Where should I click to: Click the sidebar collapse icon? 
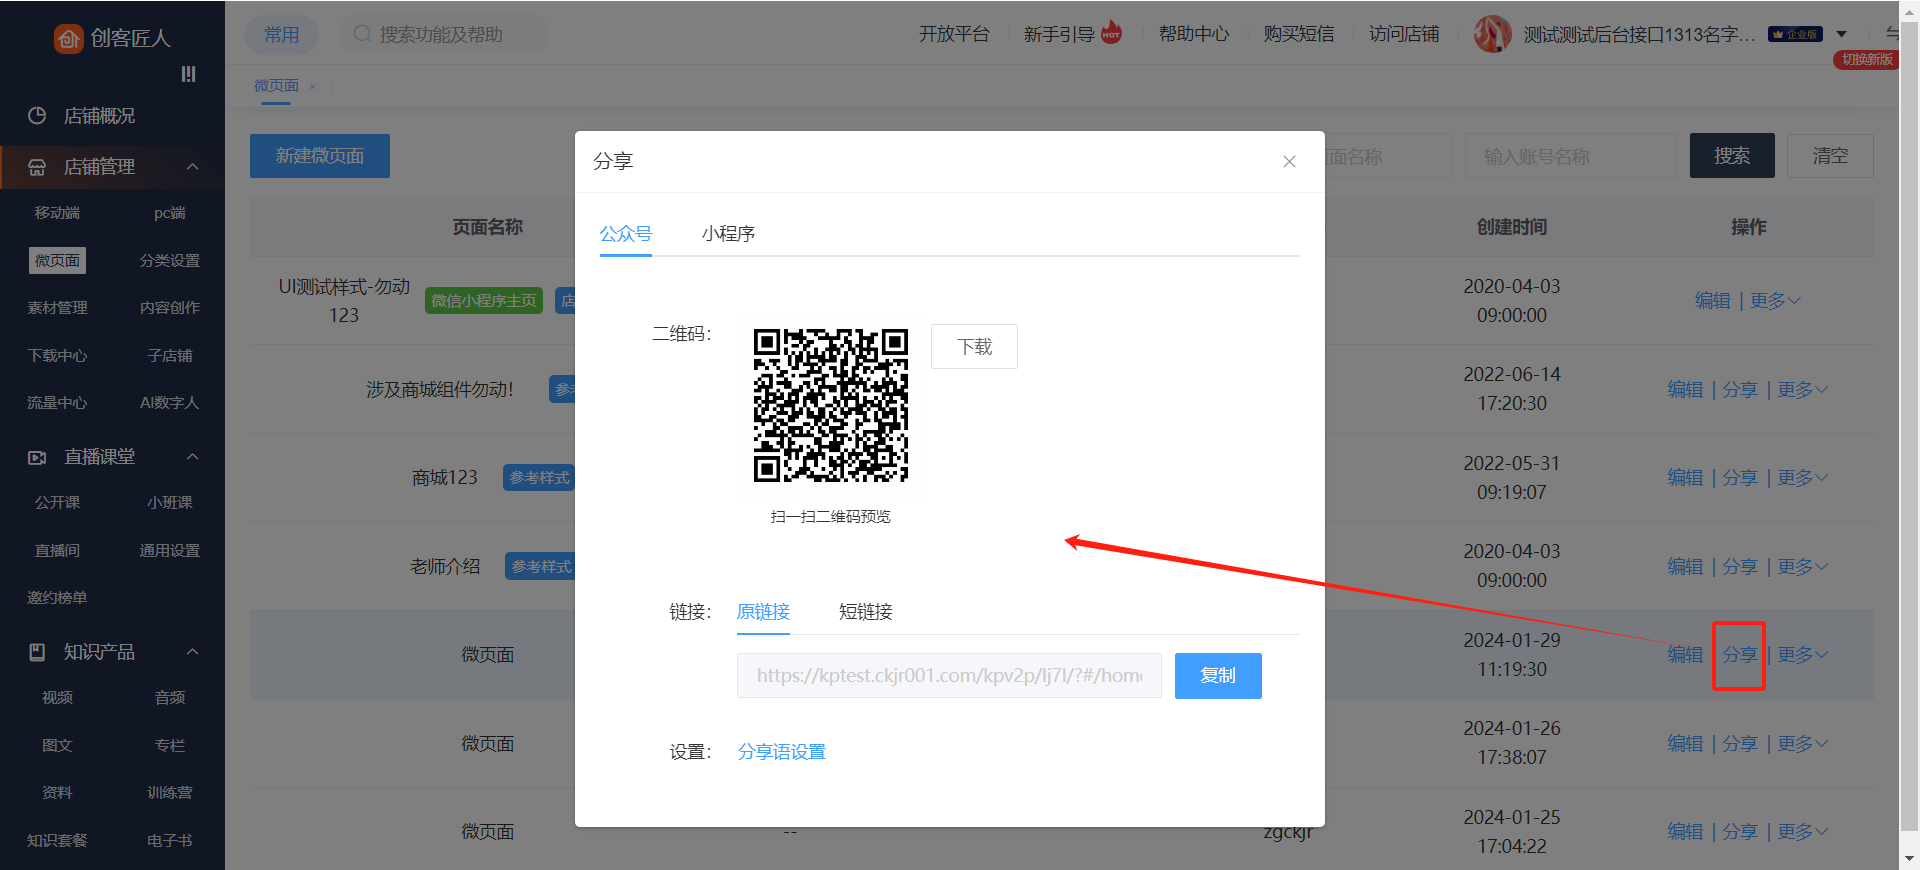pos(188,74)
